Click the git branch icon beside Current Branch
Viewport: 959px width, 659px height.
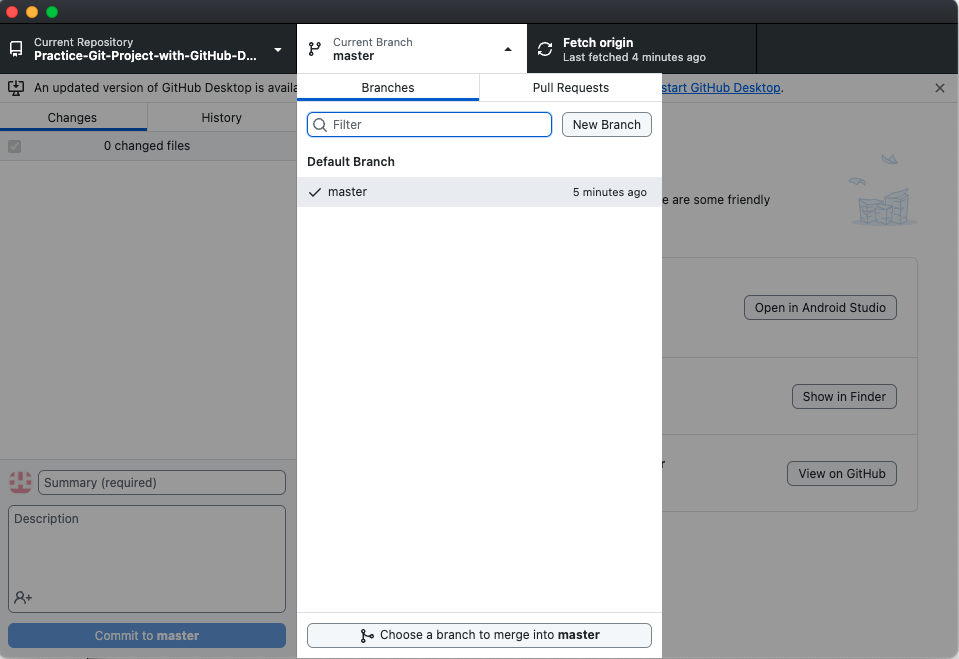315,49
